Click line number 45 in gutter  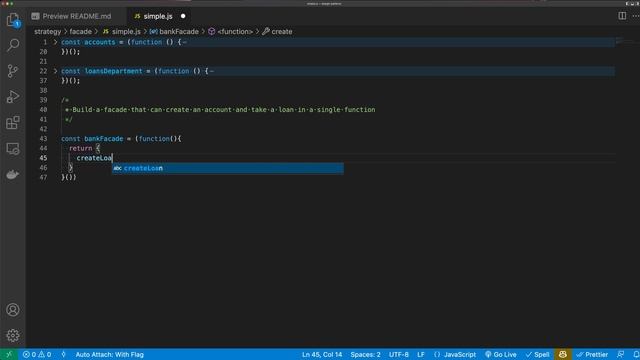coord(43,158)
